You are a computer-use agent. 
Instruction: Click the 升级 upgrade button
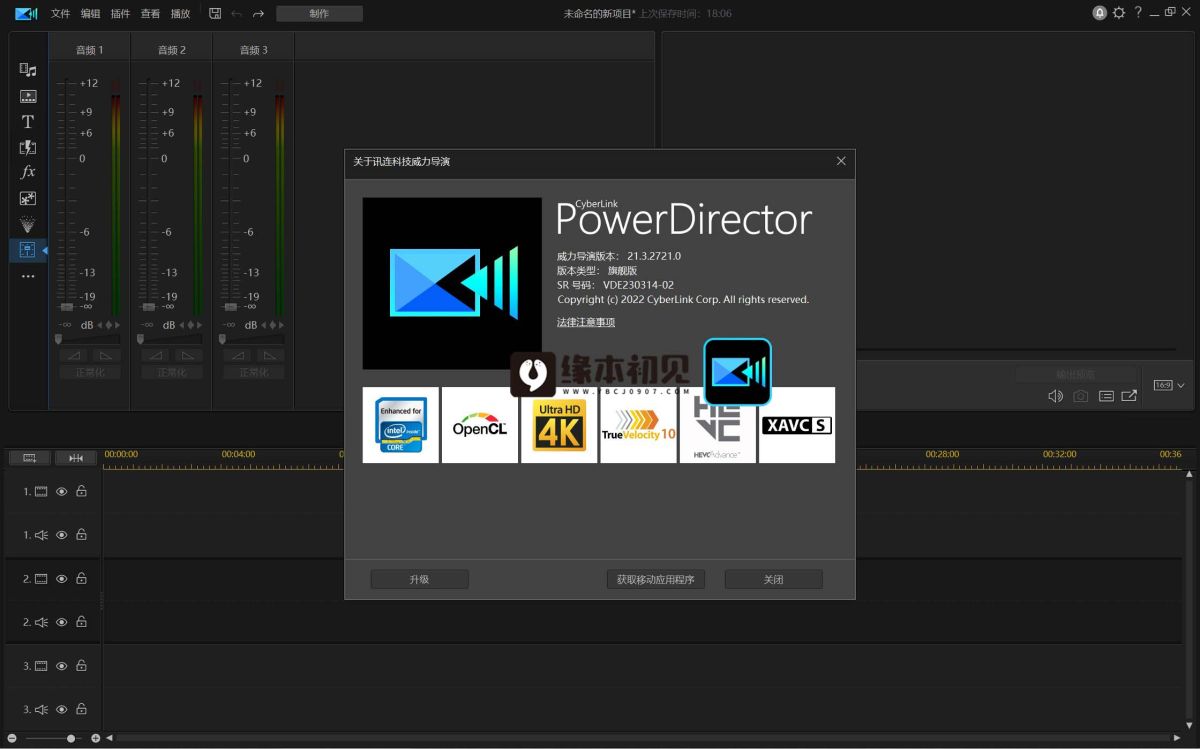pyautogui.click(x=419, y=579)
